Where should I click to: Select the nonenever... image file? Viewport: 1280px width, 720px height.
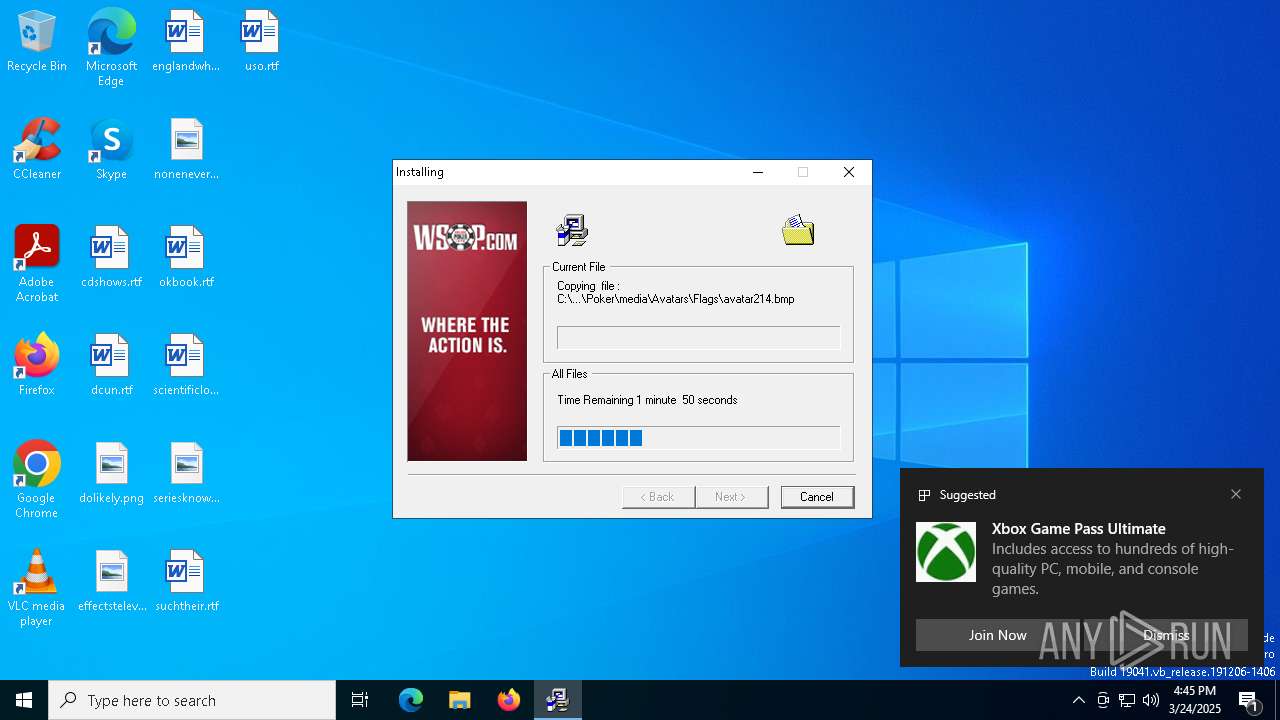click(x=186, y=148)
